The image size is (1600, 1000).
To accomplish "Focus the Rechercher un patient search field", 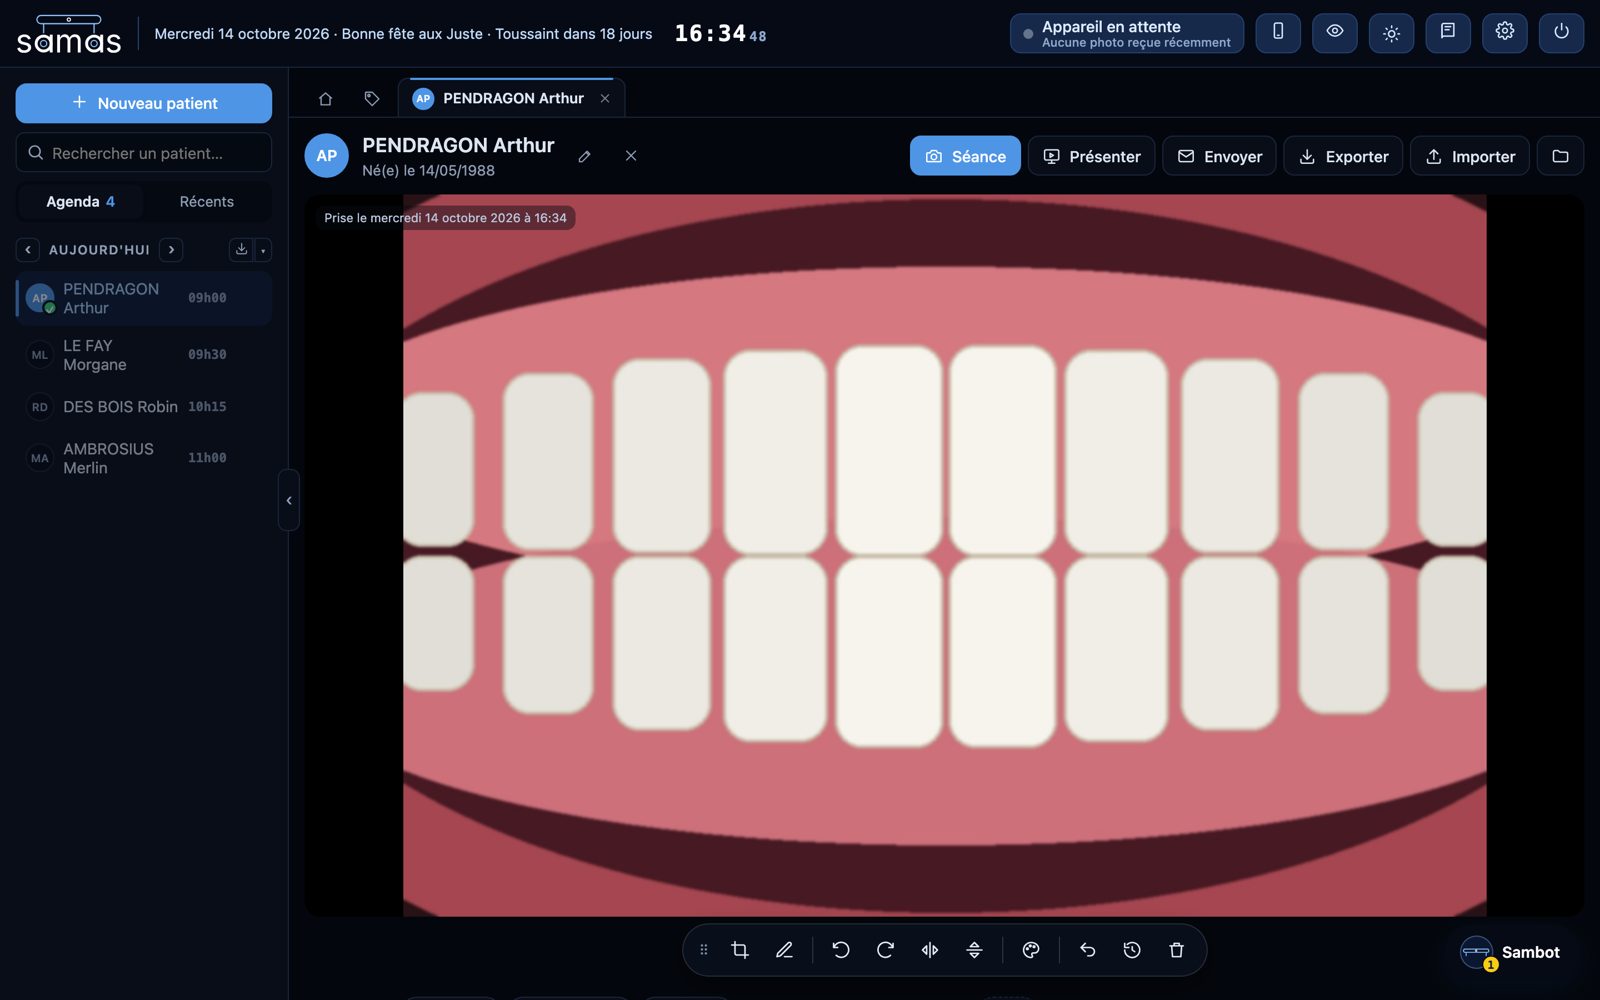I will pos(144,153).
